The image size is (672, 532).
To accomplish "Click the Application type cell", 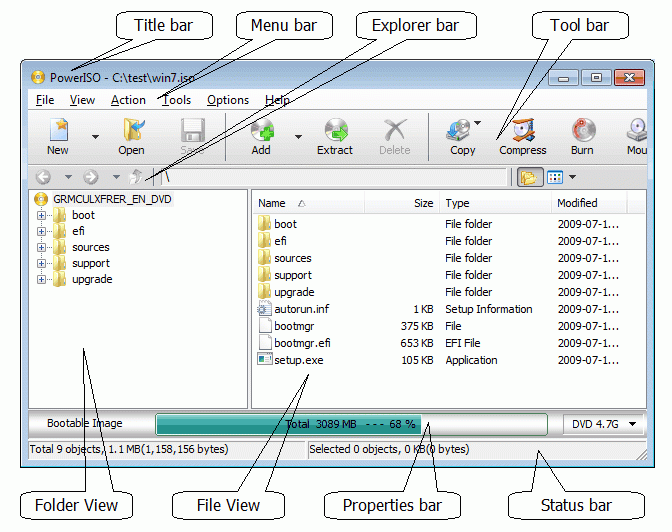I will [471, 360].
